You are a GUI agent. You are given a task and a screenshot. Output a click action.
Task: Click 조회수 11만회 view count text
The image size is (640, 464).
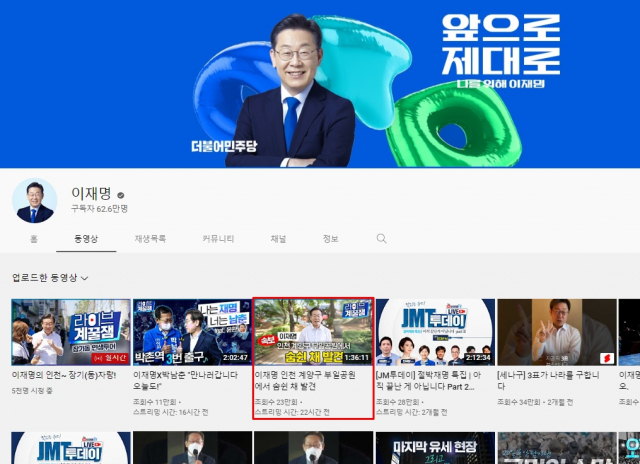tap(155, 402)
